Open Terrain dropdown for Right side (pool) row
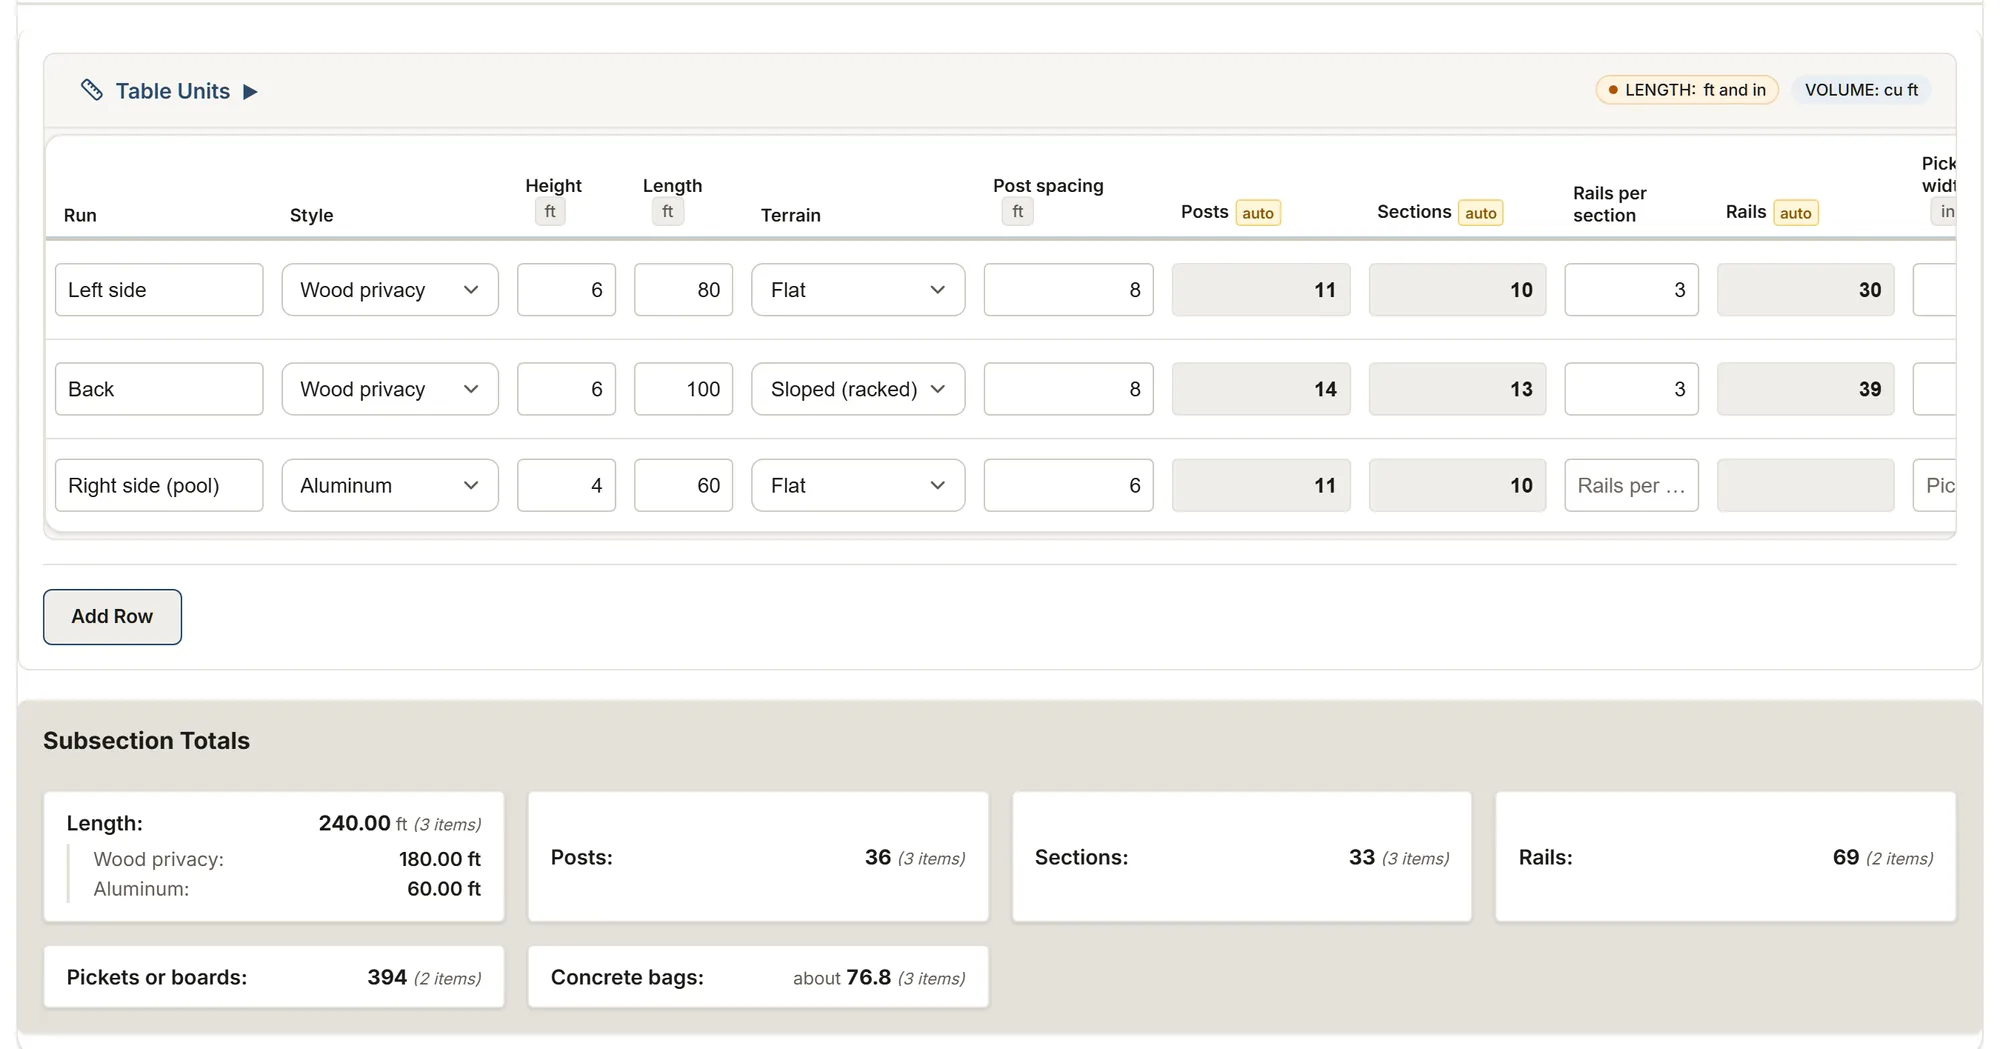 [x=858, y=485]
